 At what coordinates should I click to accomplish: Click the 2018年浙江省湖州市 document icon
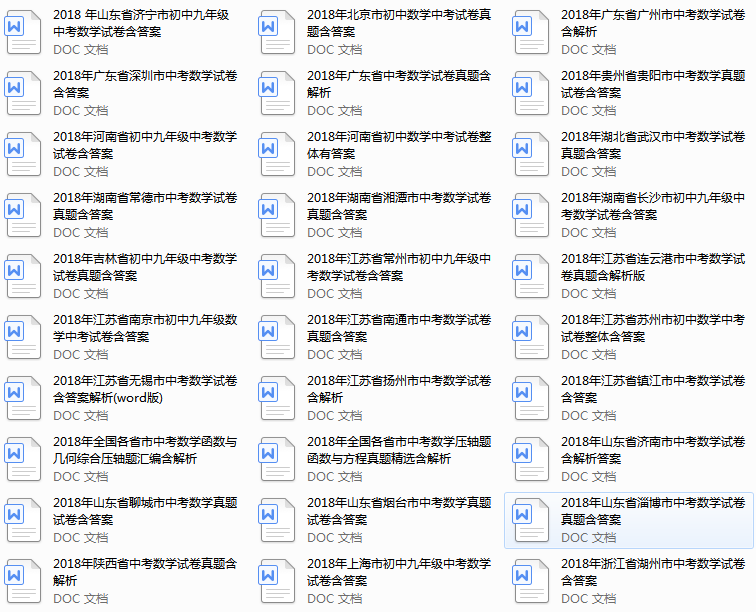(x=531, y=581)
